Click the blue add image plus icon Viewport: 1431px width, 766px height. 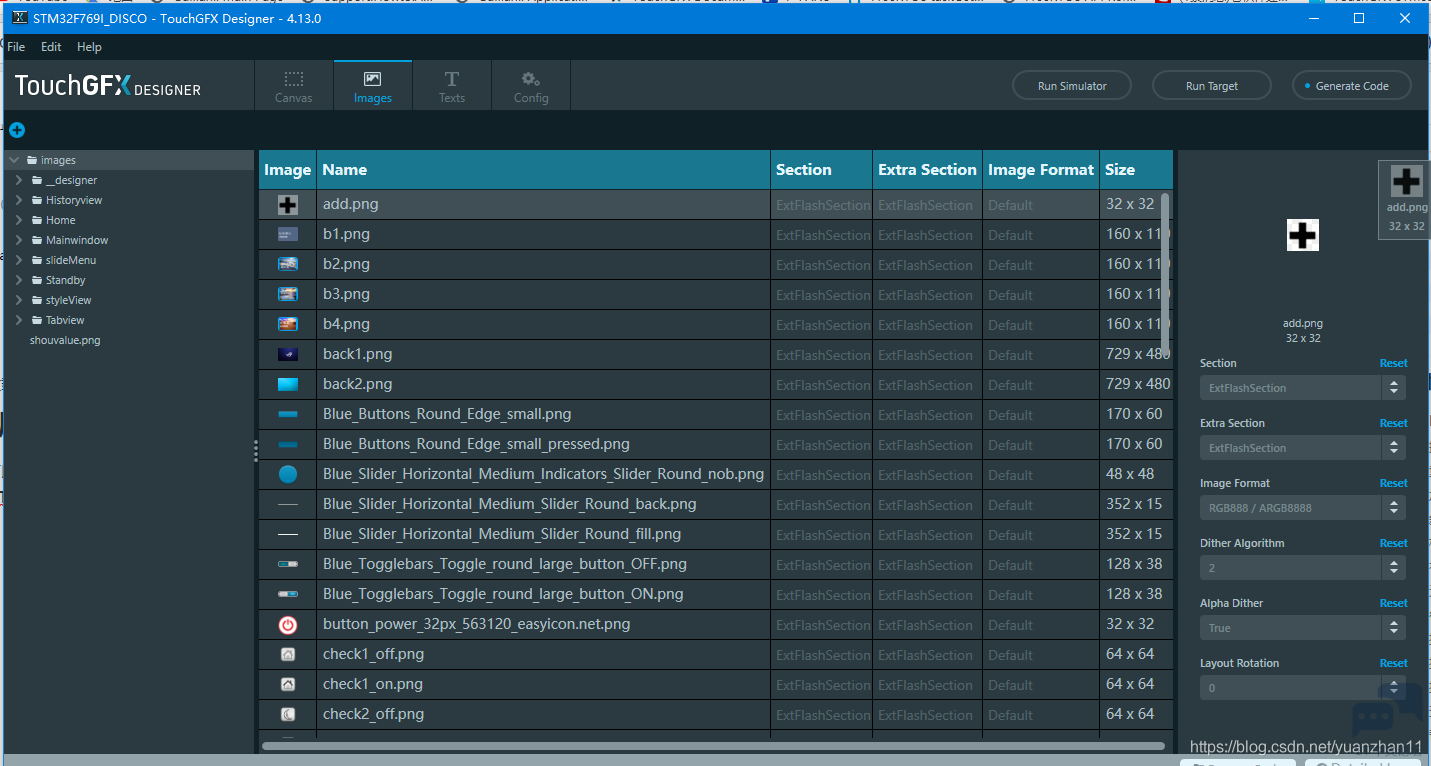[x=17, y=130]
